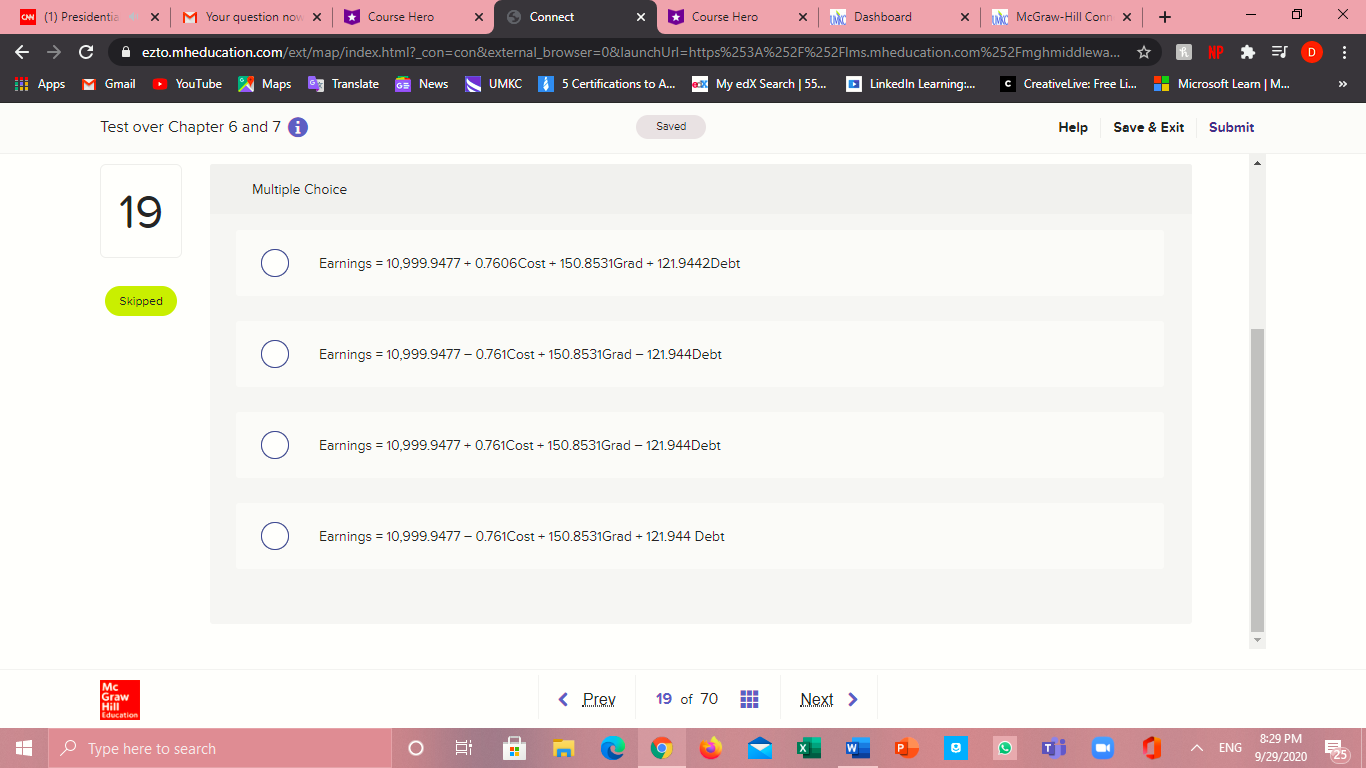Viewport: 1366px width, 768px height.
Task: Close the CNN Presidential tab
Action: [155, 17]
